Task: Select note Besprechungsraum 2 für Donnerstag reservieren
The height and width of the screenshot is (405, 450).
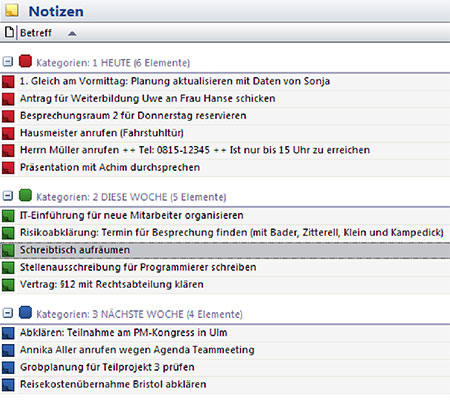Action: pos(225,116)
